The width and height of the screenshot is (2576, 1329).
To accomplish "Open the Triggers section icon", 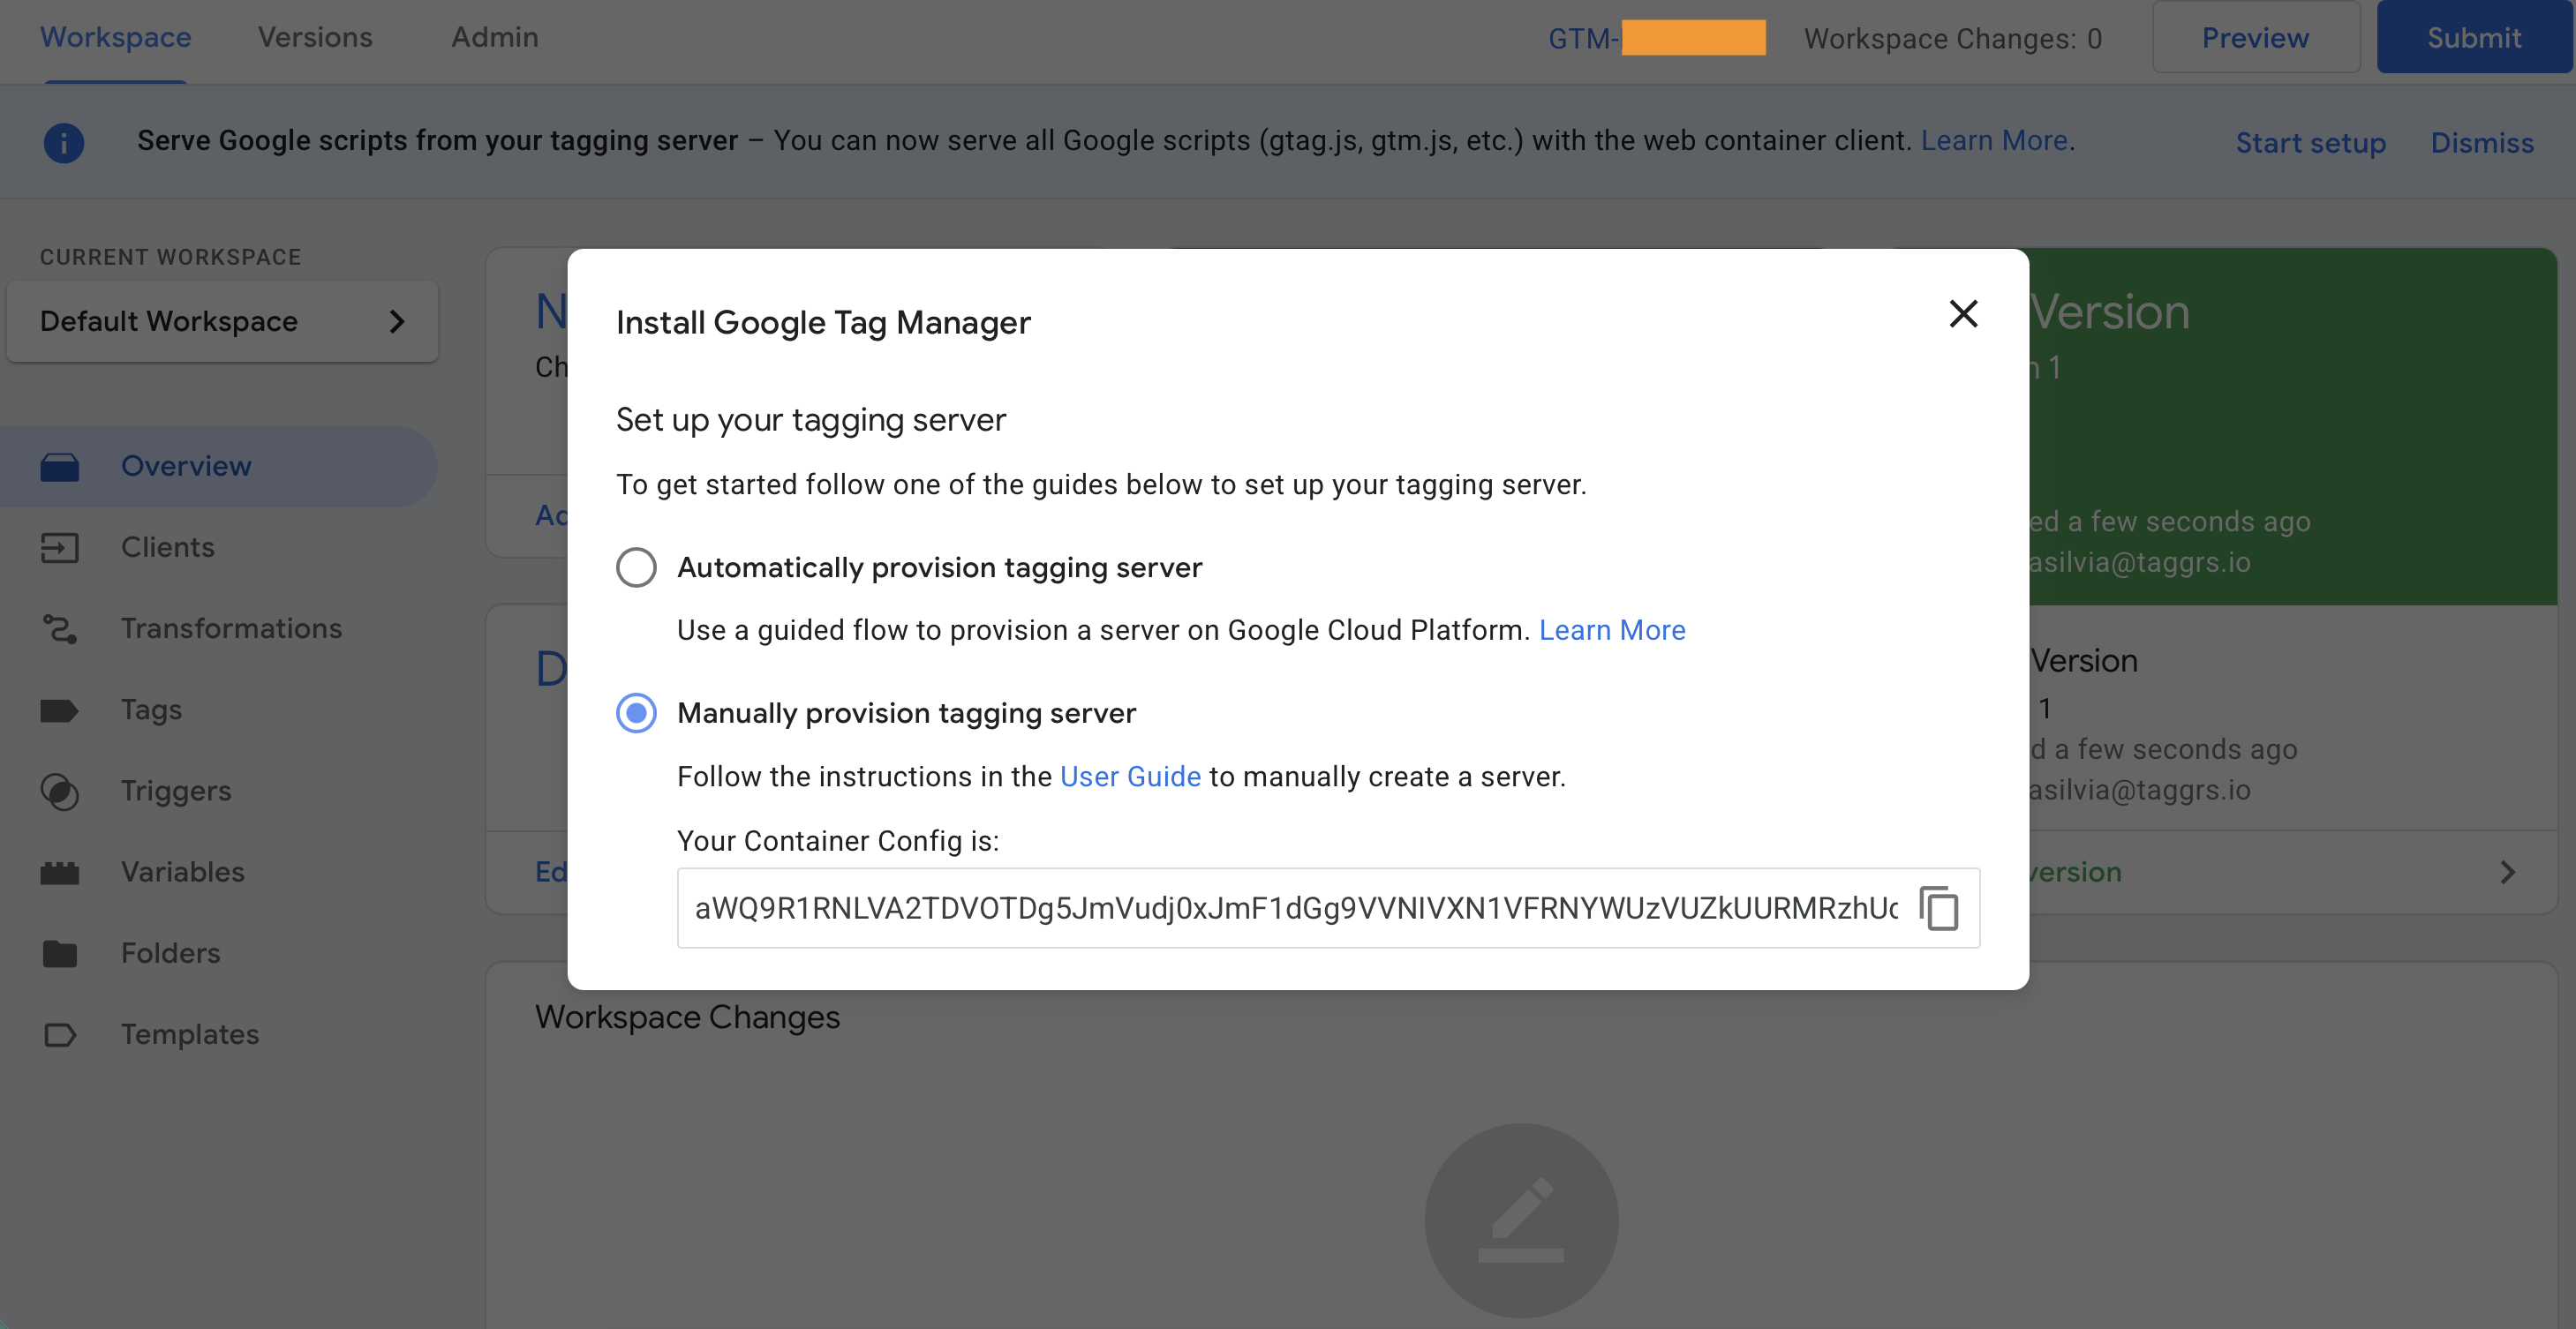I will click(x=60, y=791).
